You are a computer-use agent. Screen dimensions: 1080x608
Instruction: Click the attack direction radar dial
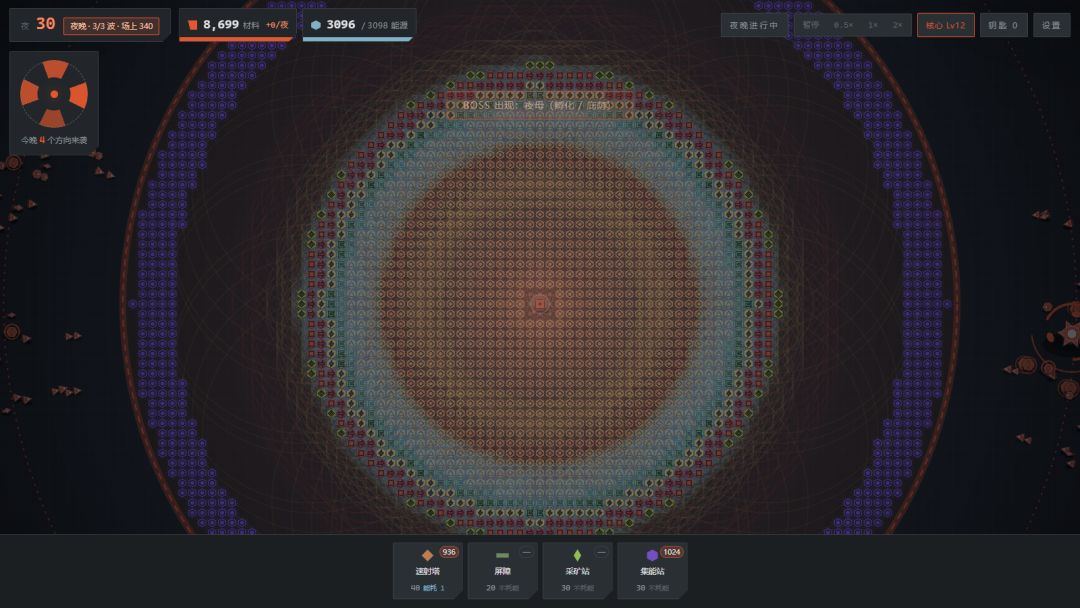[54, 94]
